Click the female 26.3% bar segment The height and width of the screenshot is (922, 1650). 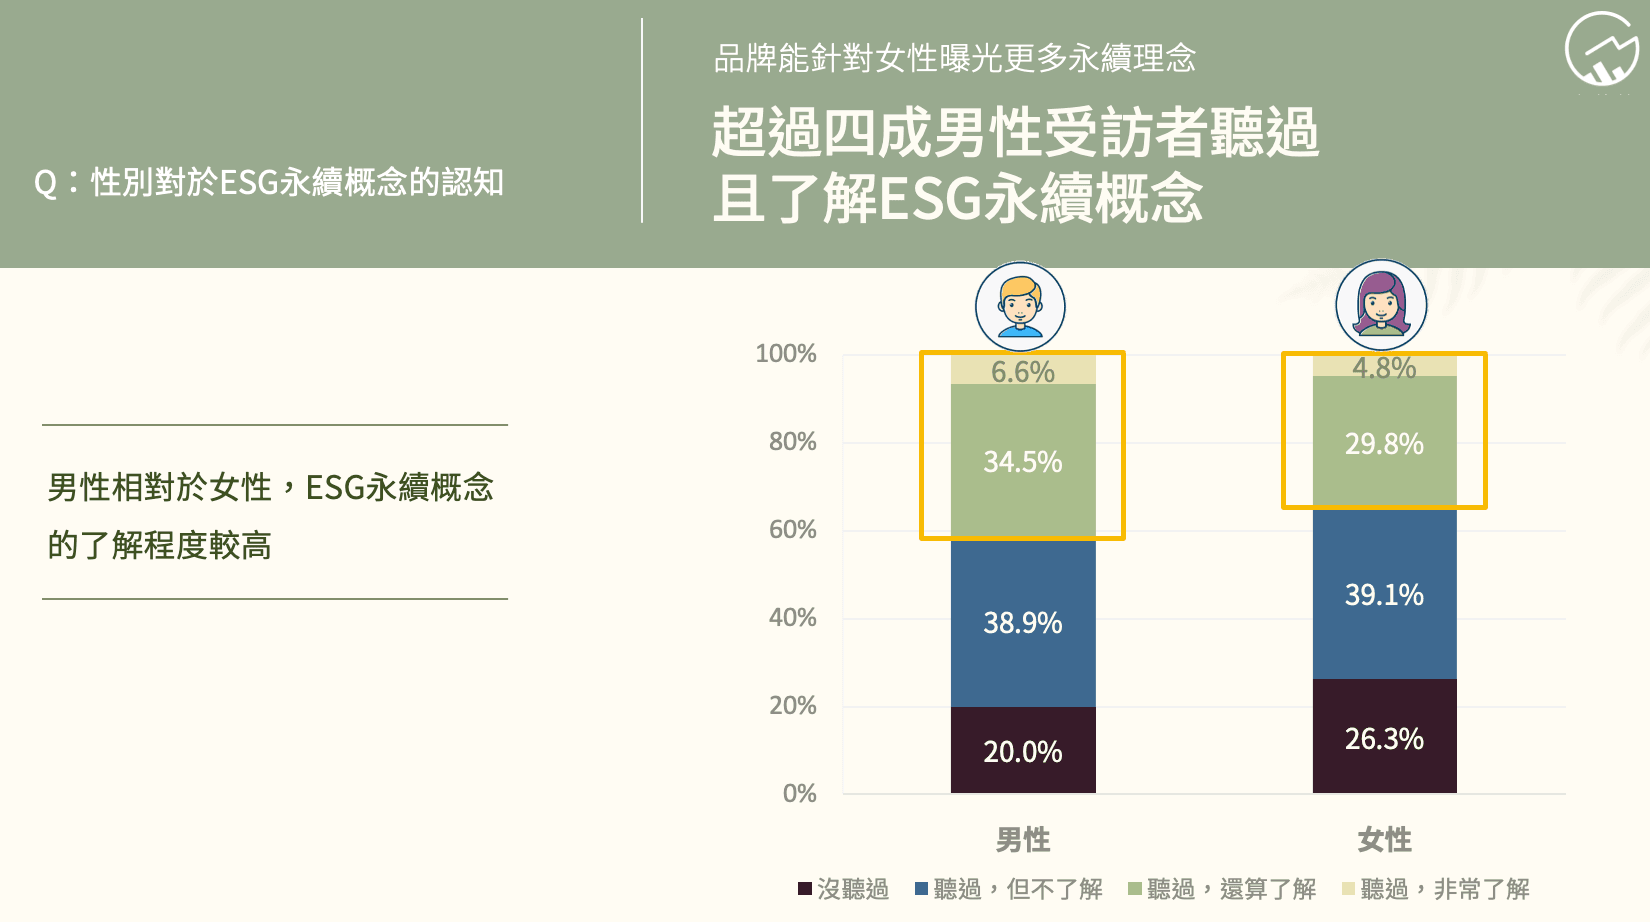tap(1384, 737)
